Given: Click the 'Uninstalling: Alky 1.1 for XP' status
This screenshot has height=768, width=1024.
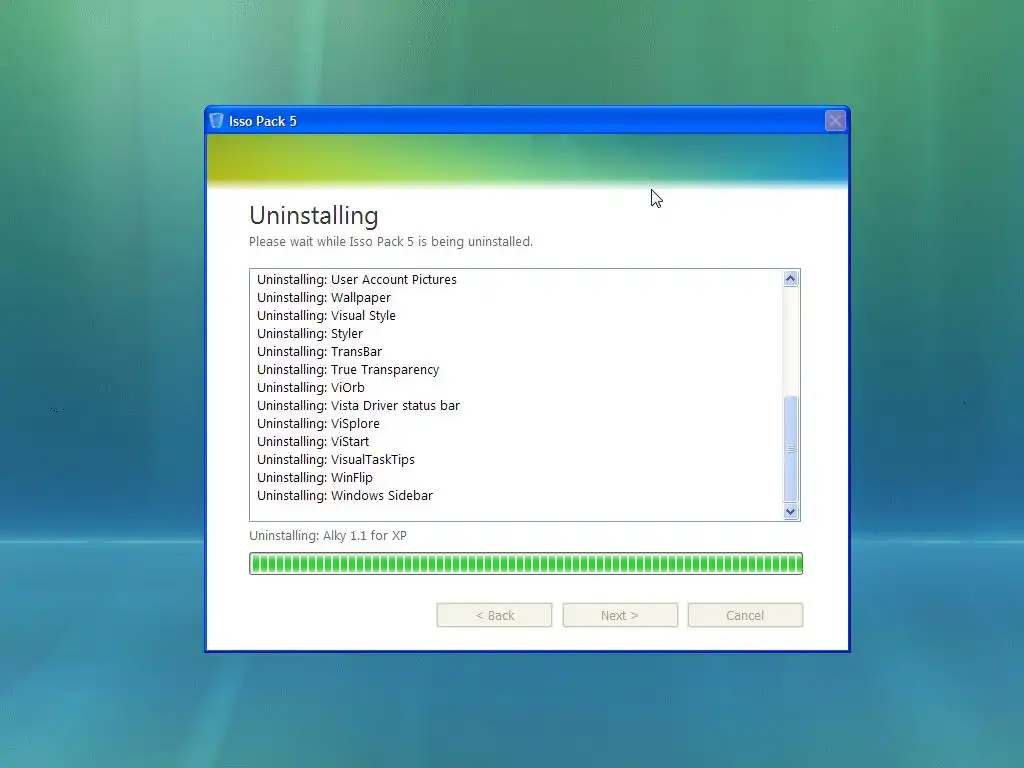Looking at the screenshot, I should [x=328, y=536].
